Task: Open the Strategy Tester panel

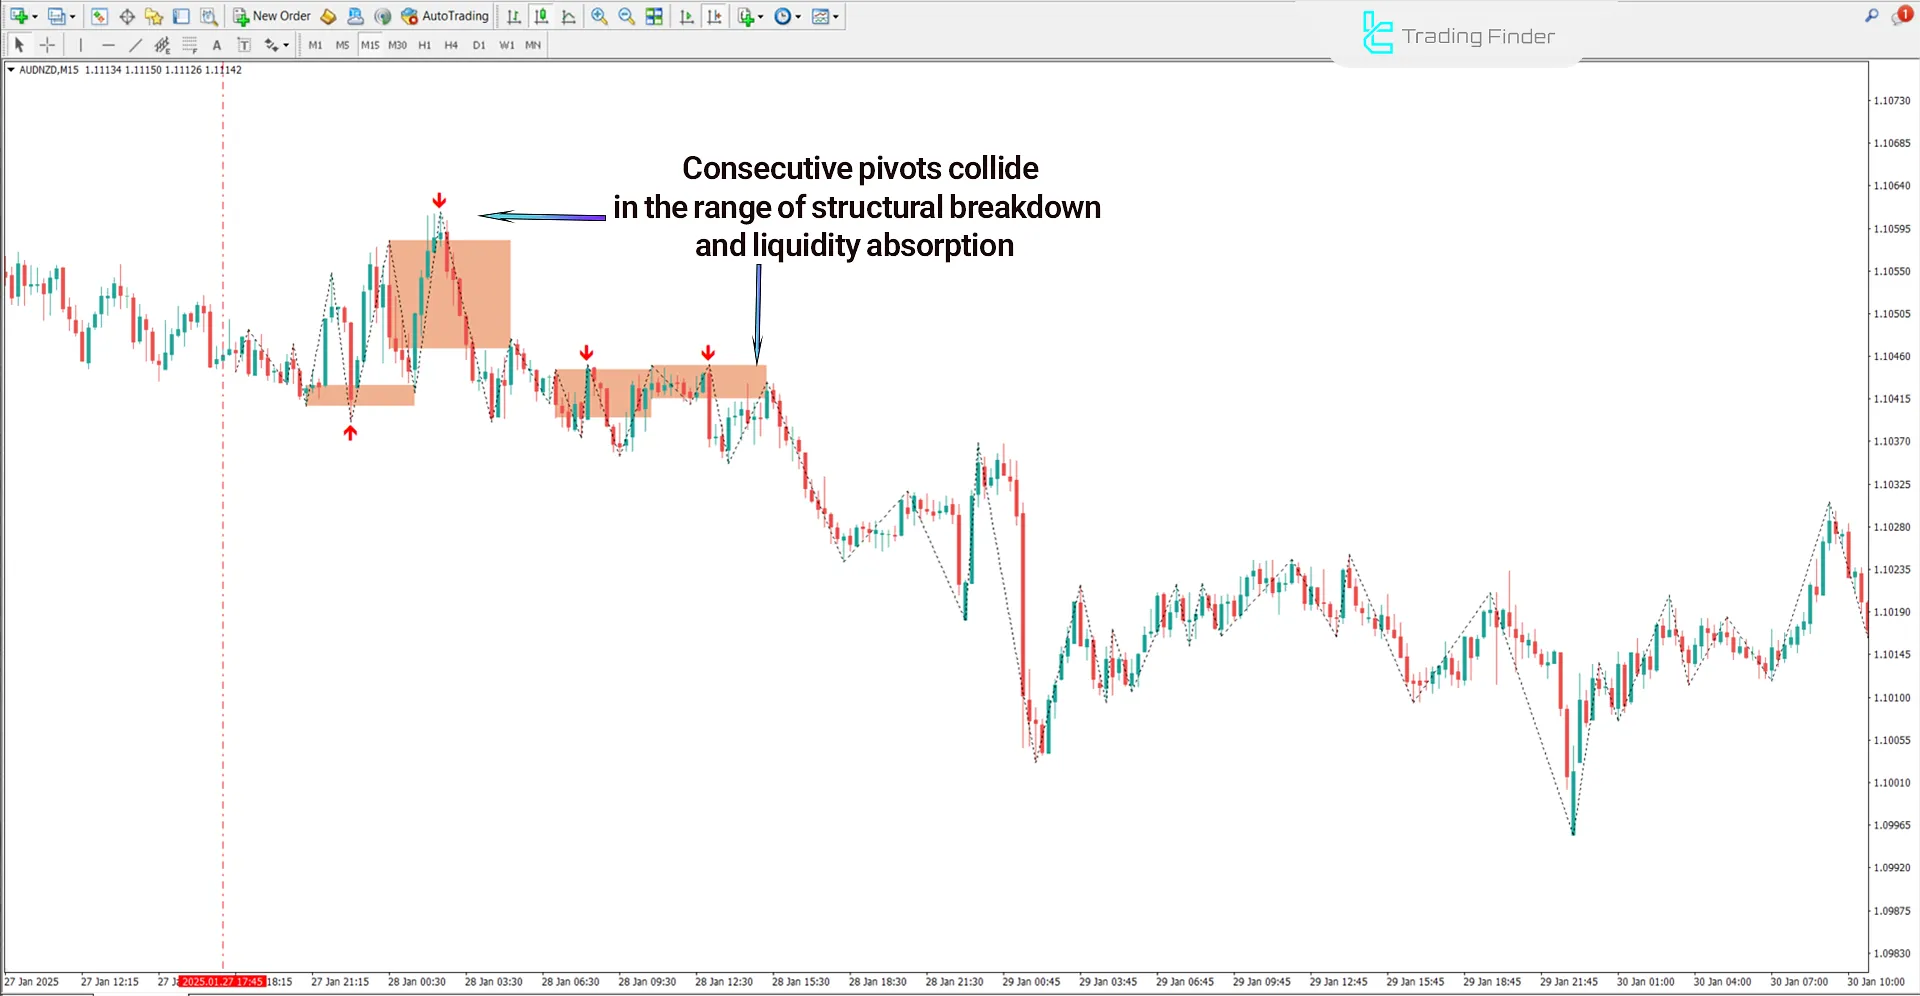Action: 208,16
